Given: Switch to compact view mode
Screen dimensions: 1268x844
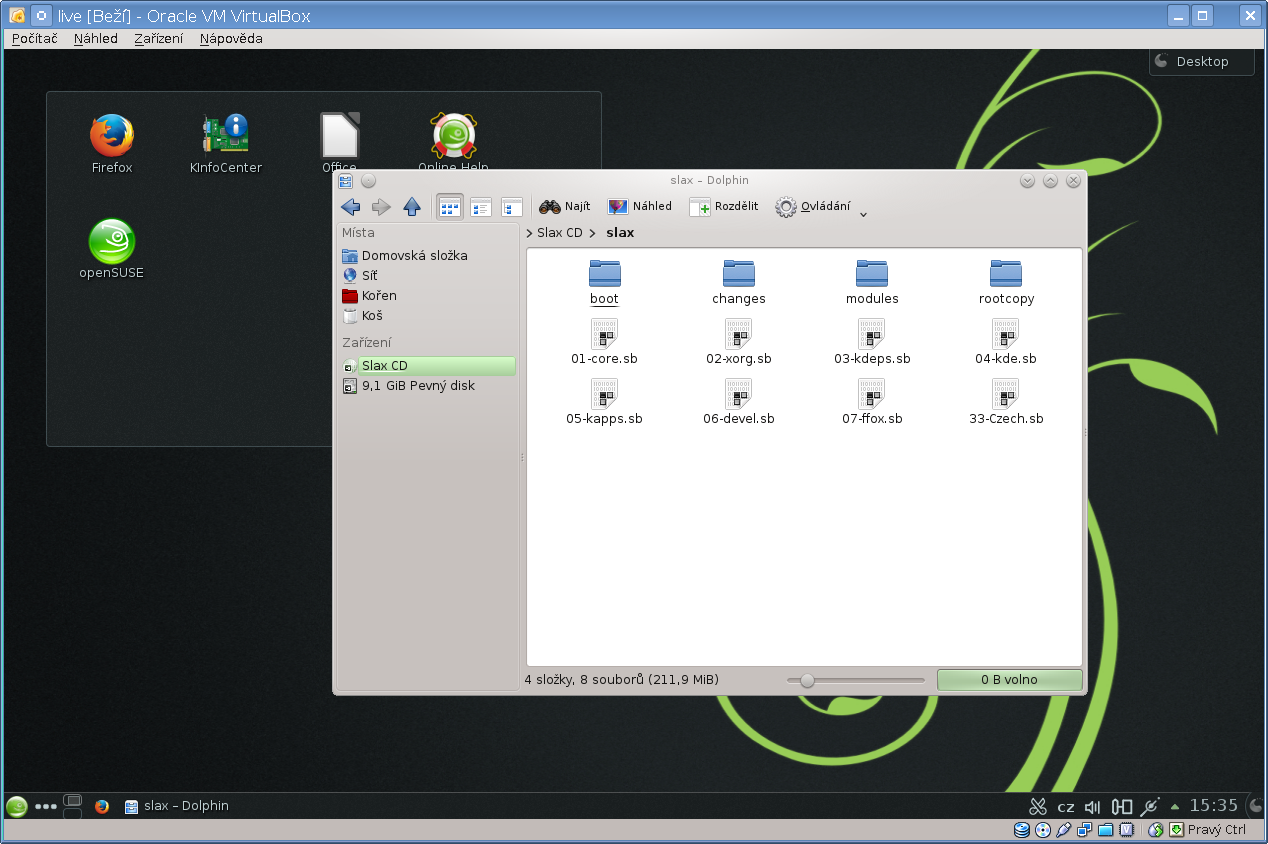Looking at the screenshot, I should click(481, 207).
